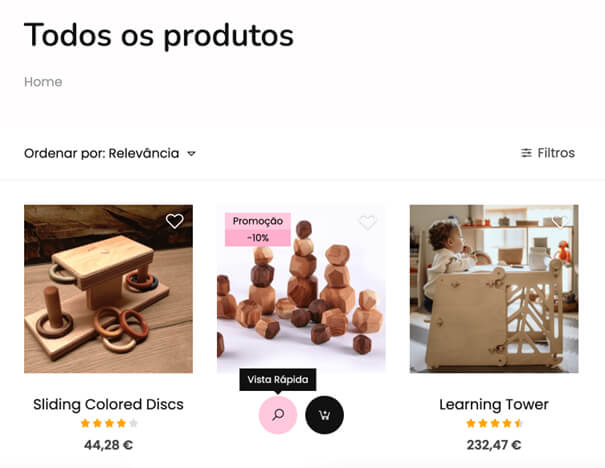Go to Home breadcrumb link

click(43, 82)
